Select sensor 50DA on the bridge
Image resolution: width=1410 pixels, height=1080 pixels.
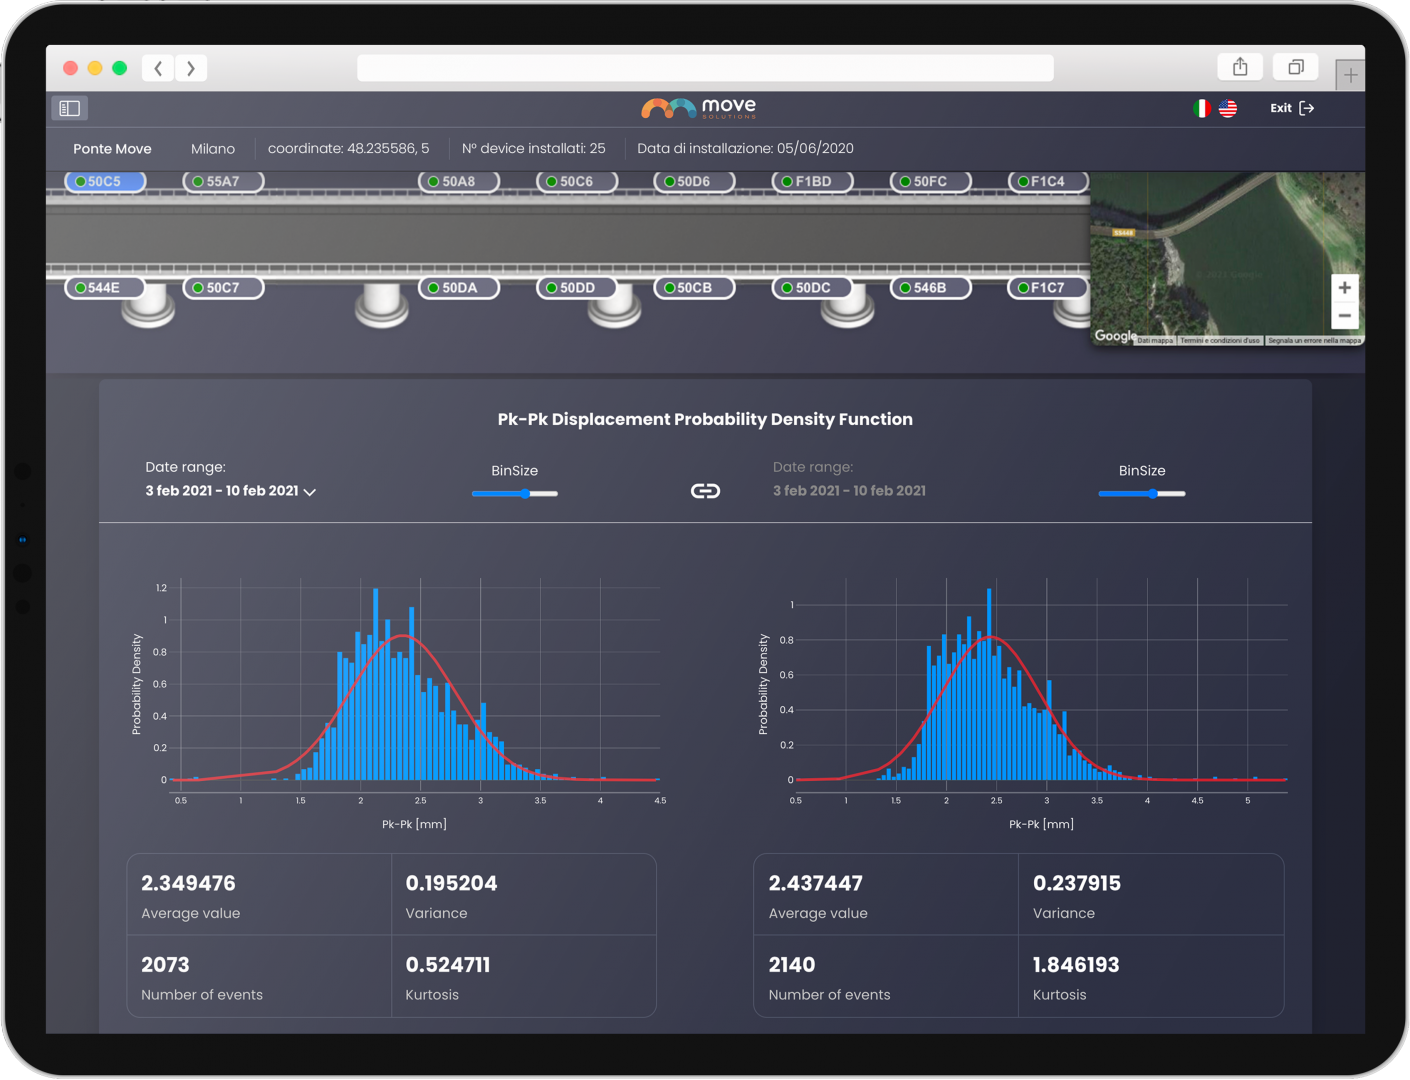[x=459, y=288]
